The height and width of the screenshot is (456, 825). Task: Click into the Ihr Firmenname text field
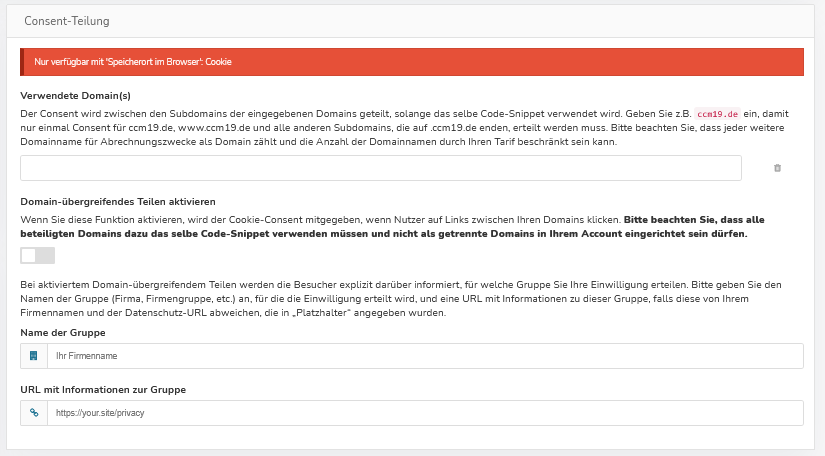click(x=425, y=356)
